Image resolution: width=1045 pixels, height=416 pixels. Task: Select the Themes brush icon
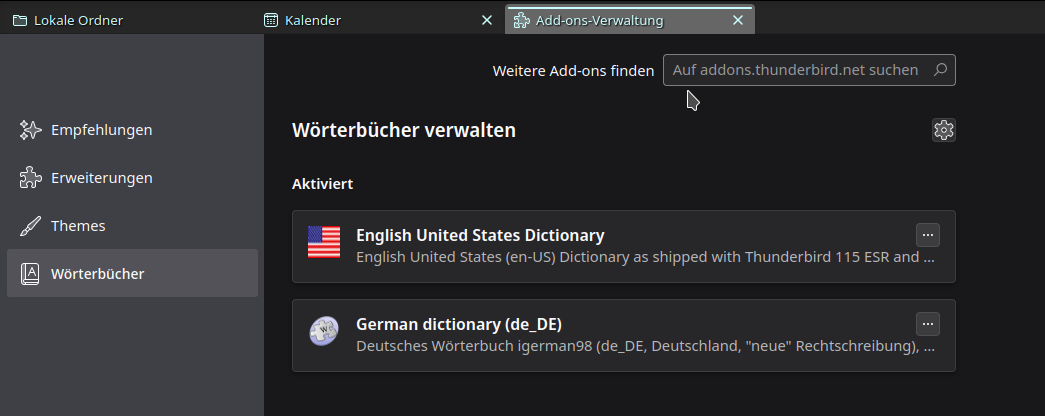(31, 226)
